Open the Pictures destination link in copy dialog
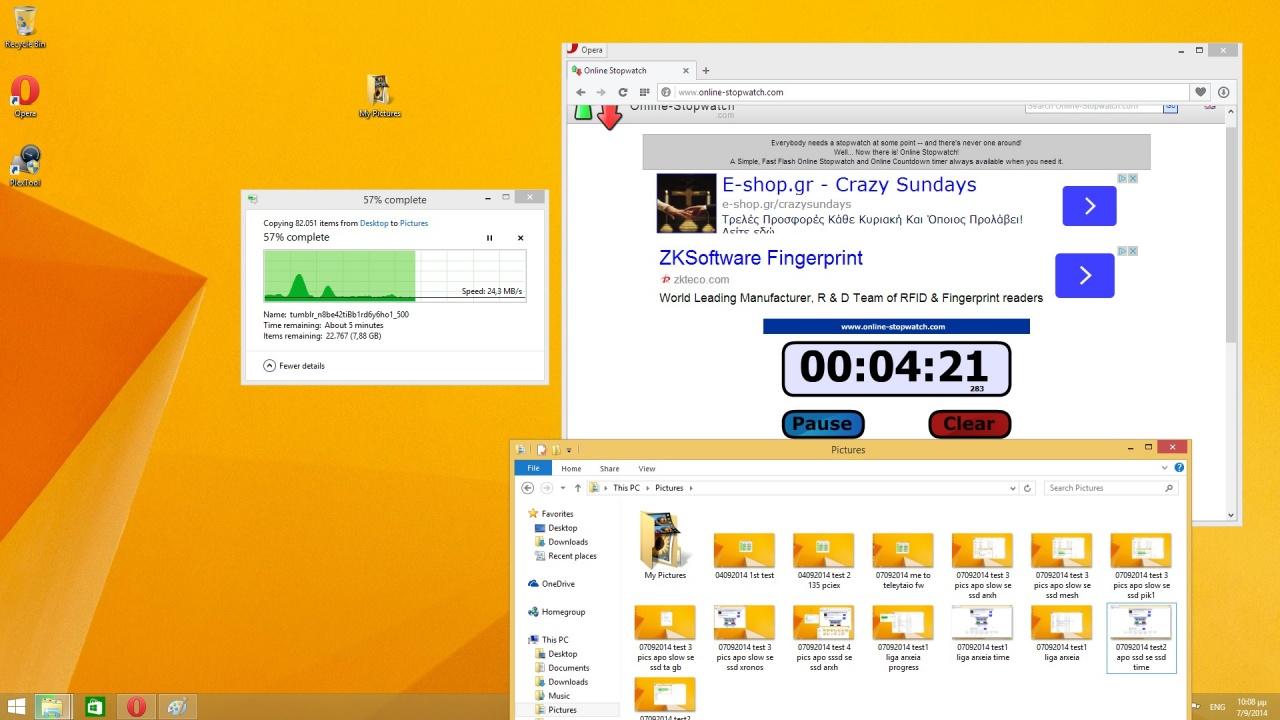Viewport: 1280px width, 720px height. [x=414, y=223]
